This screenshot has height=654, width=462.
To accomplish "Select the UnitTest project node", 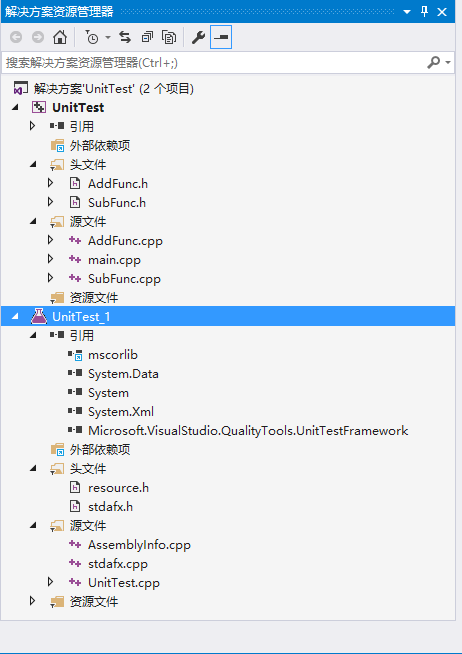I will pos(78,108).
